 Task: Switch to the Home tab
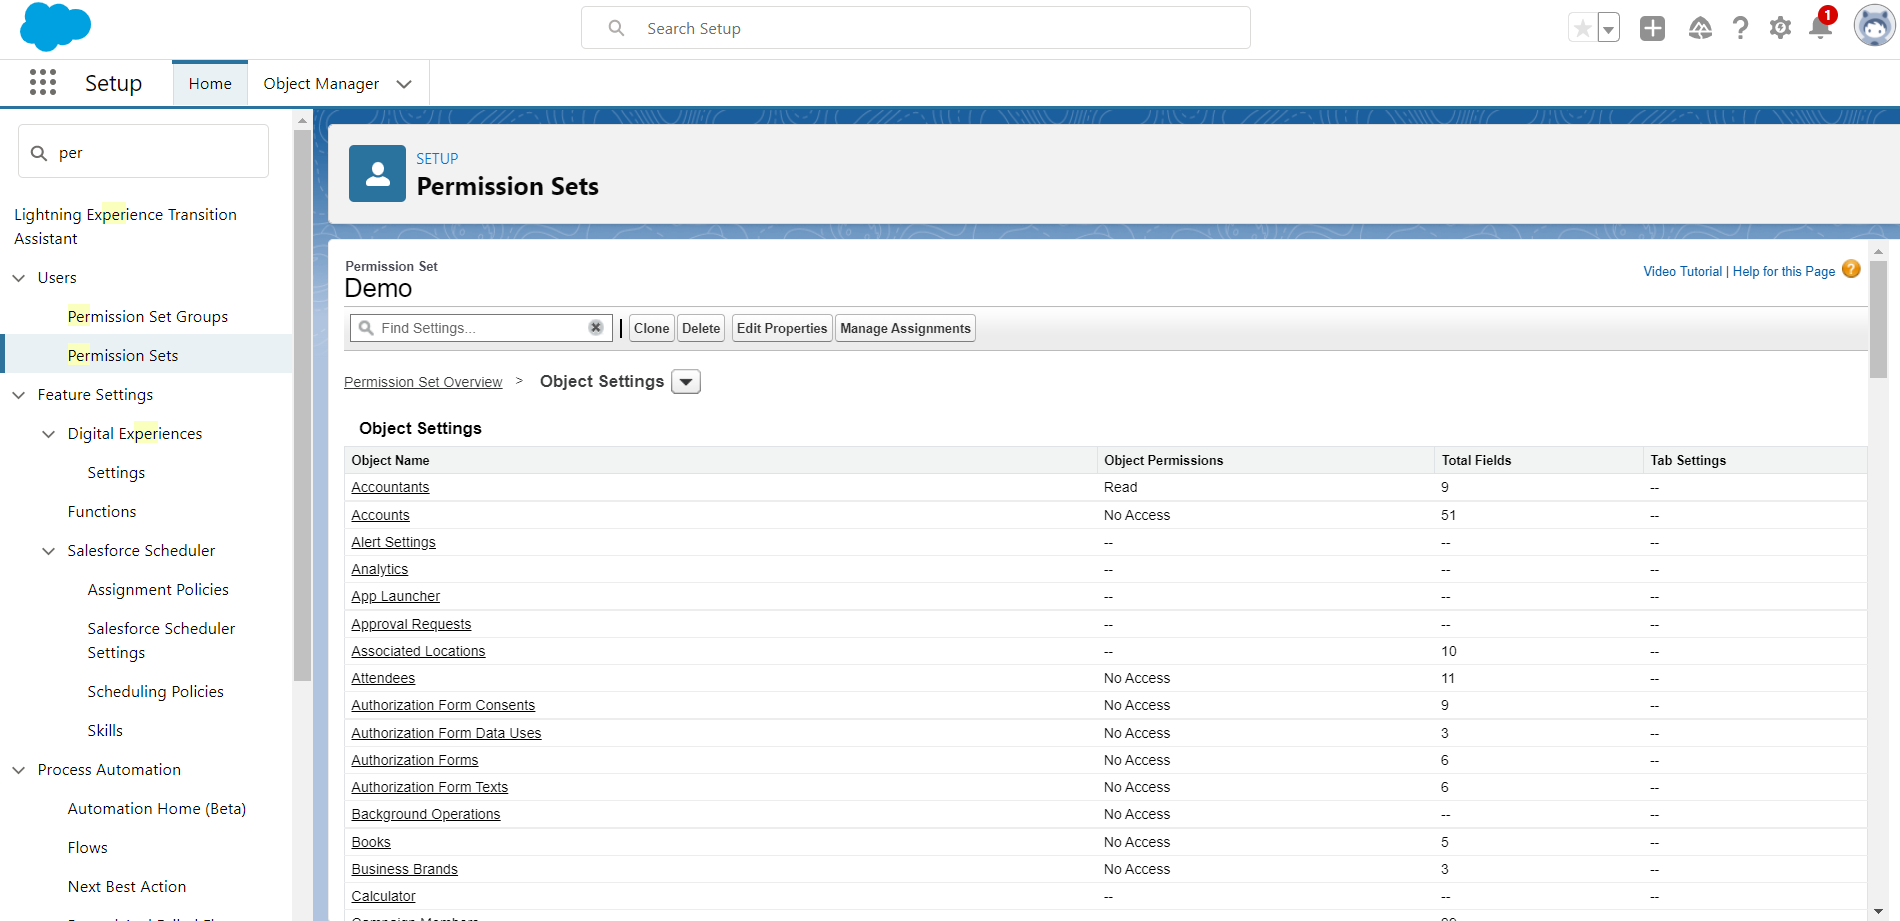click(x=210, y=84)
